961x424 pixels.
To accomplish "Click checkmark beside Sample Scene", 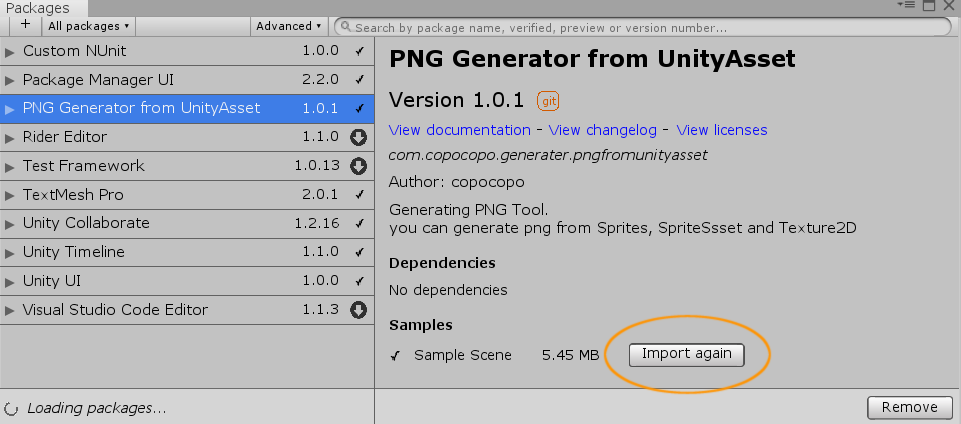I will (x=396, y=355).
